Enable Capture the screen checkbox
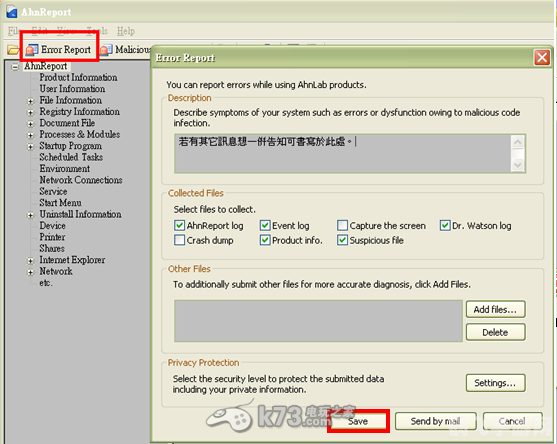The width and height of the screenshot is (557, 444). coord(342,226)
